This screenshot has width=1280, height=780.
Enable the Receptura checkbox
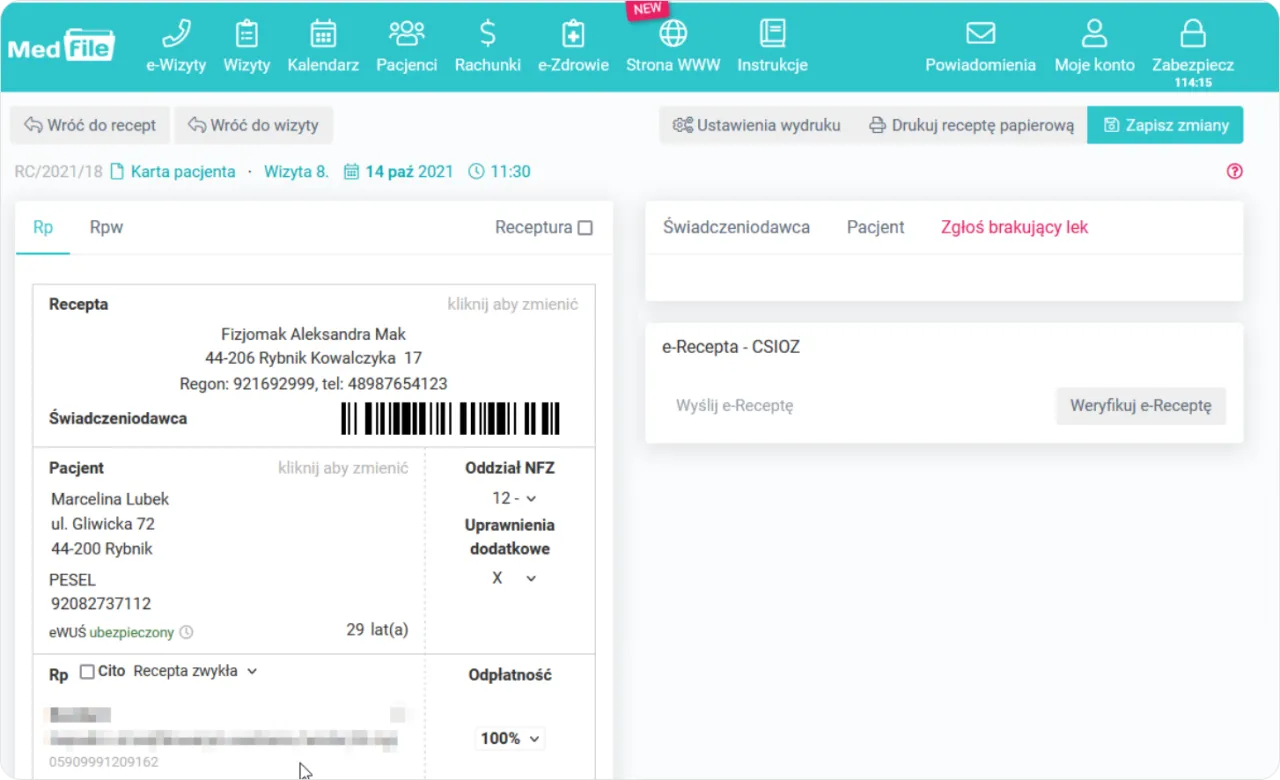[x=585, y=228]
